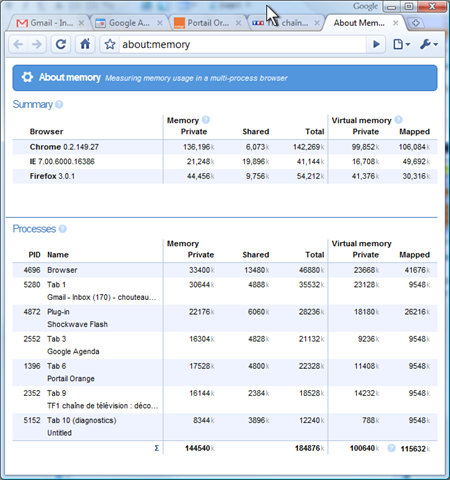The image size is (450, 480).
Task: Click the PID 5280 cell
Action: click(32, 285)
